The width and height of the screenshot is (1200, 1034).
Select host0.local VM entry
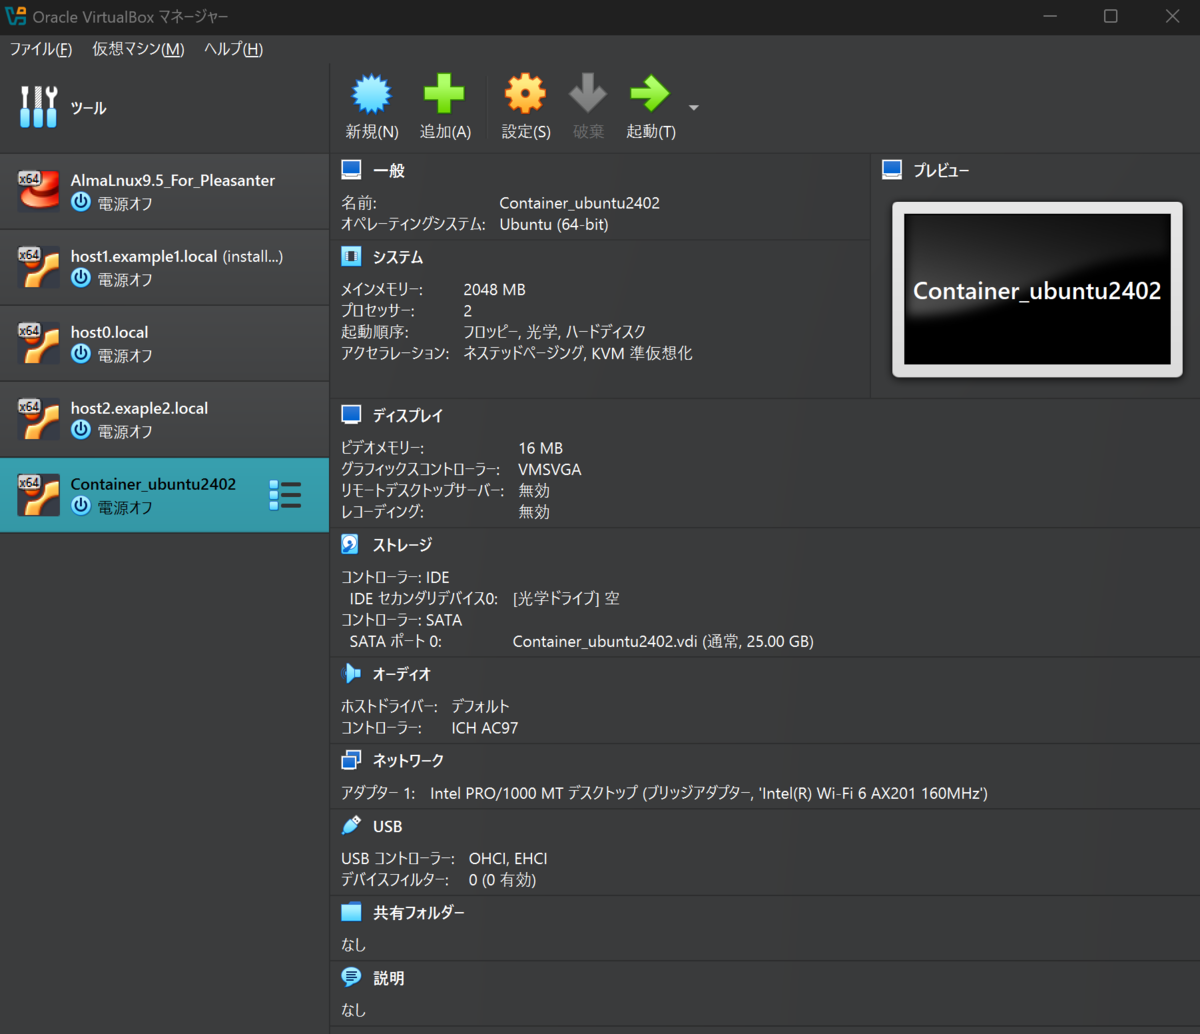point(164,343)
